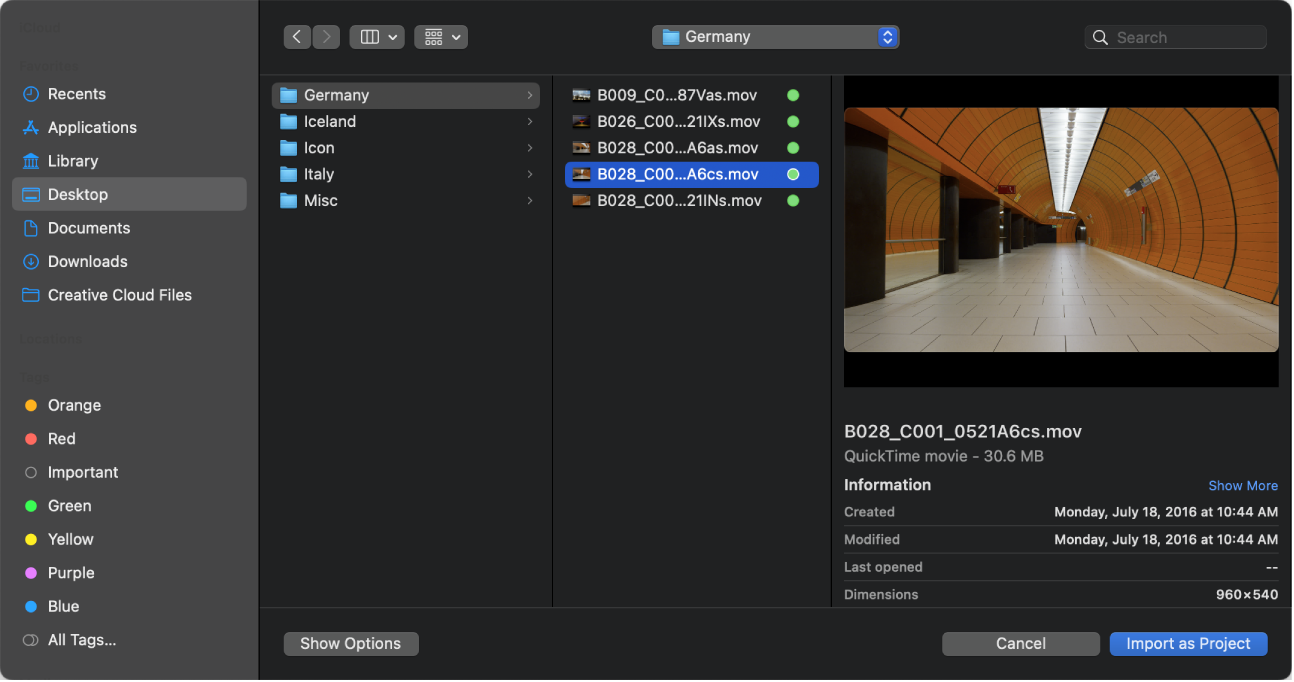Expand the Iceland folder chevron
Image resolution: width=1294 pixels, height=682 pixels.
[x=530, y=121]
